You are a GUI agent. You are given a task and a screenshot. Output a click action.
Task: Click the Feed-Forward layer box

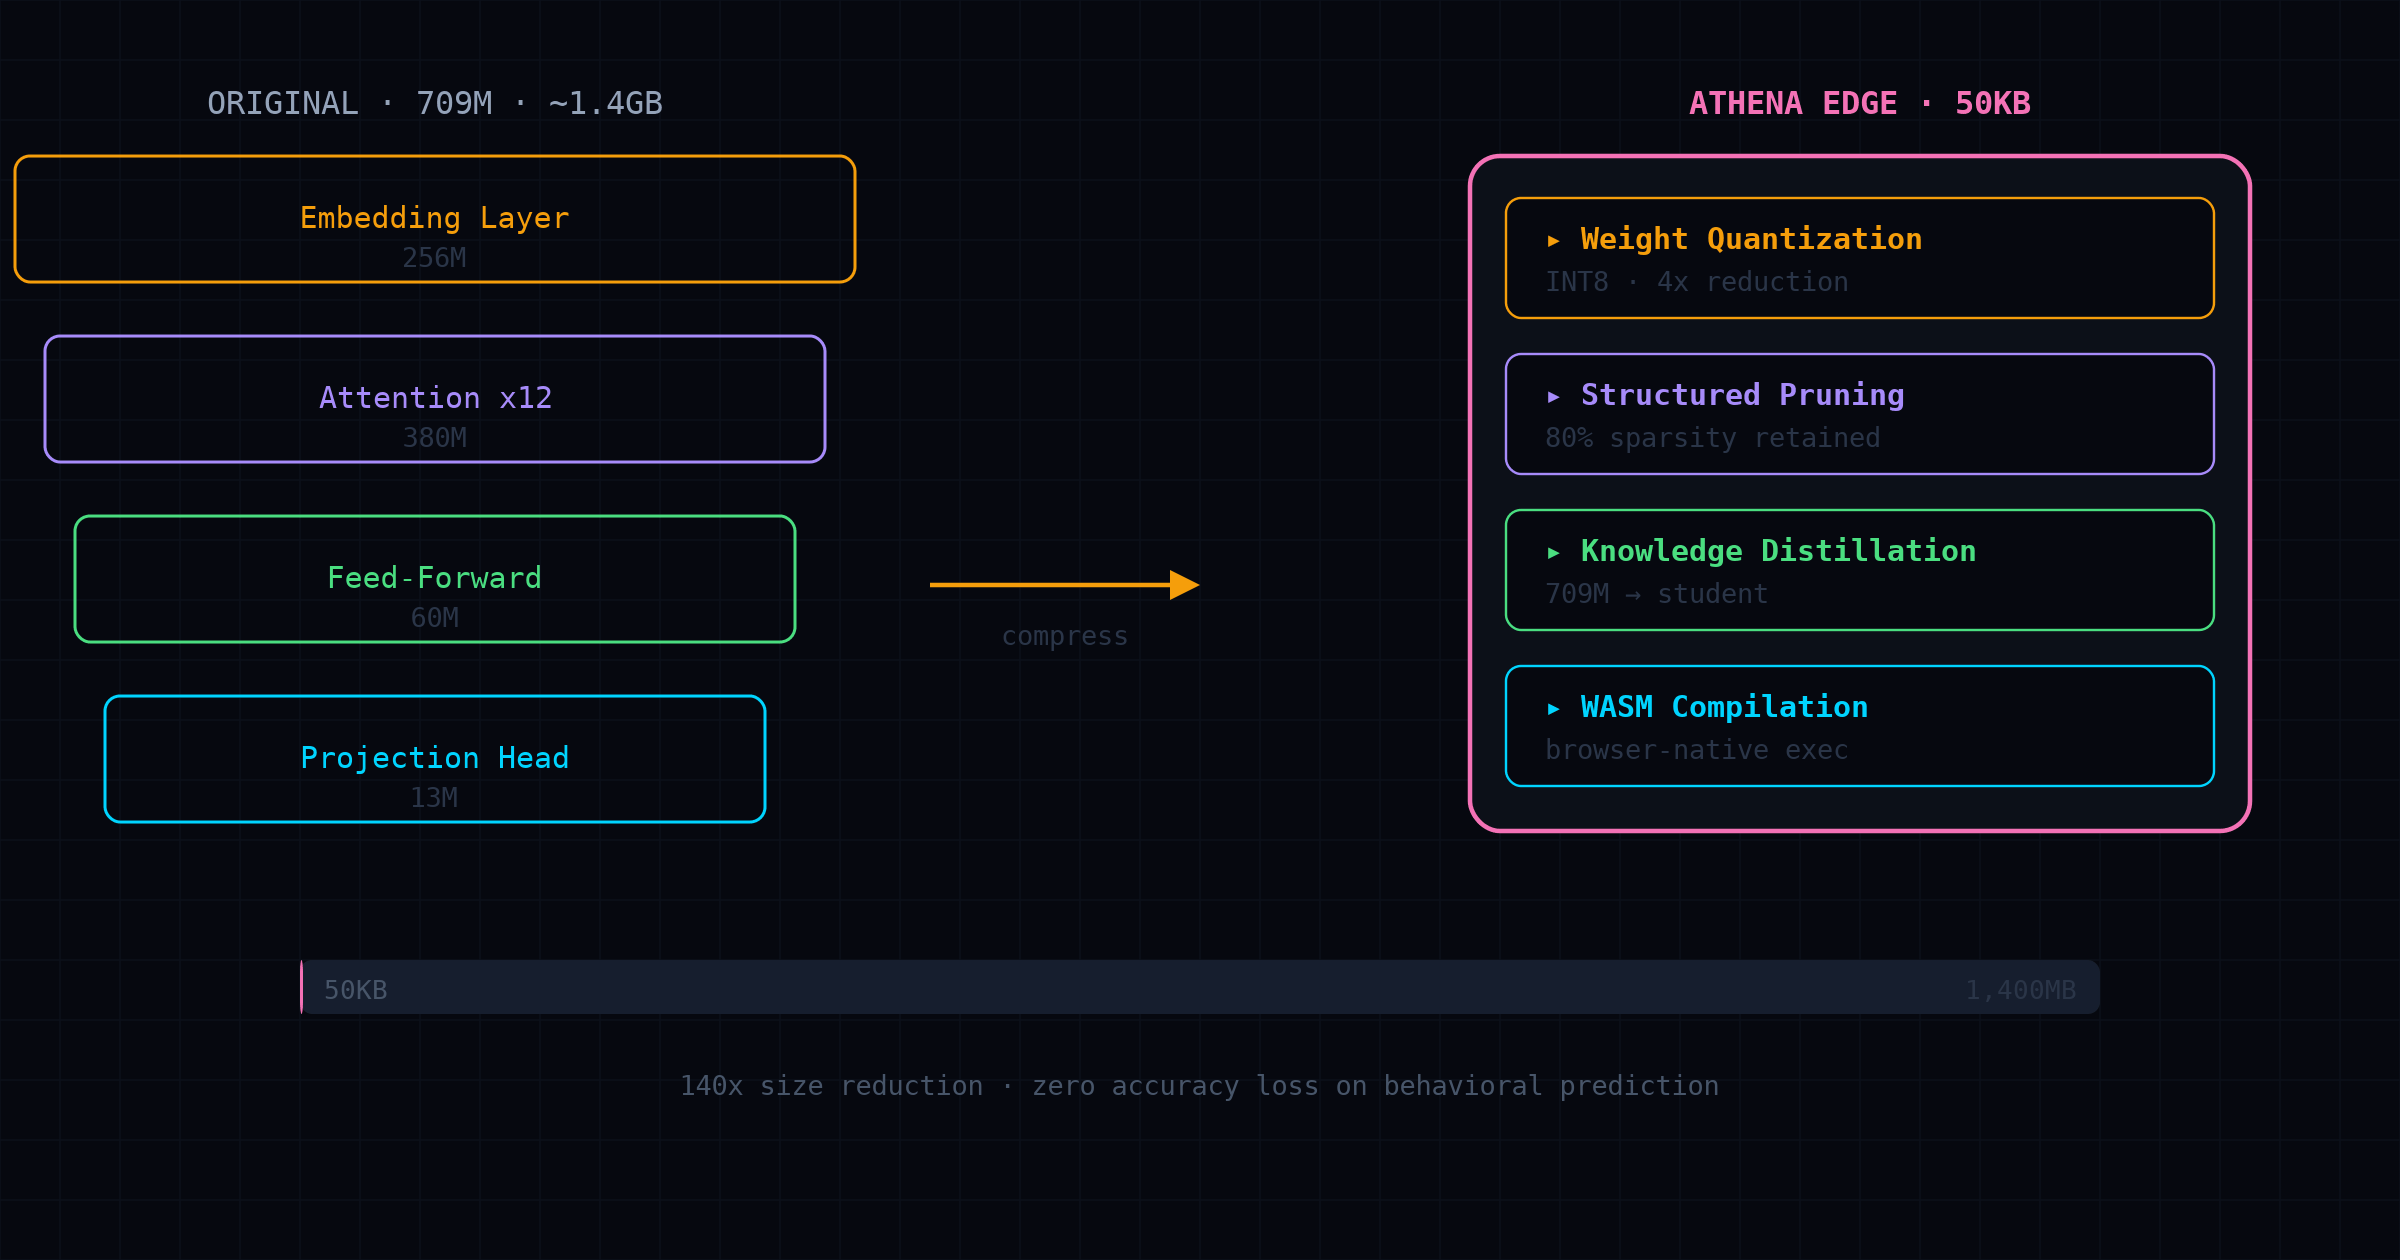pos(435,579)
